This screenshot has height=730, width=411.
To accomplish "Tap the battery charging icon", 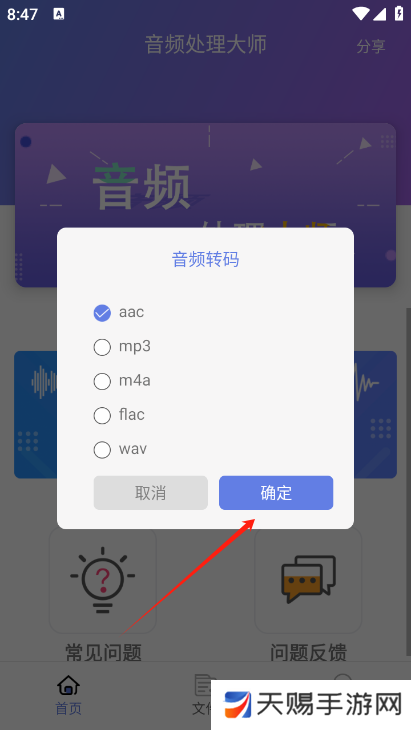I will click(399, 14).
